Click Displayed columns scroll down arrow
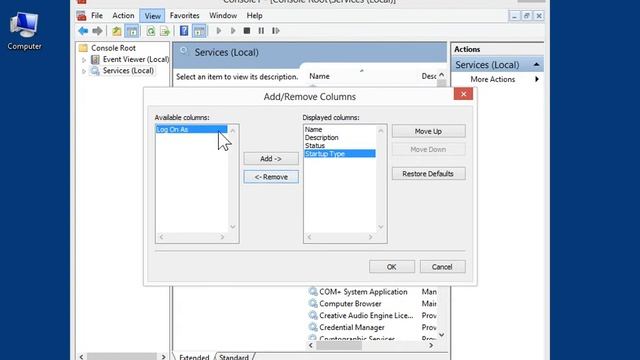The height and width of the screenshot is (360, 640). point(381,227)
